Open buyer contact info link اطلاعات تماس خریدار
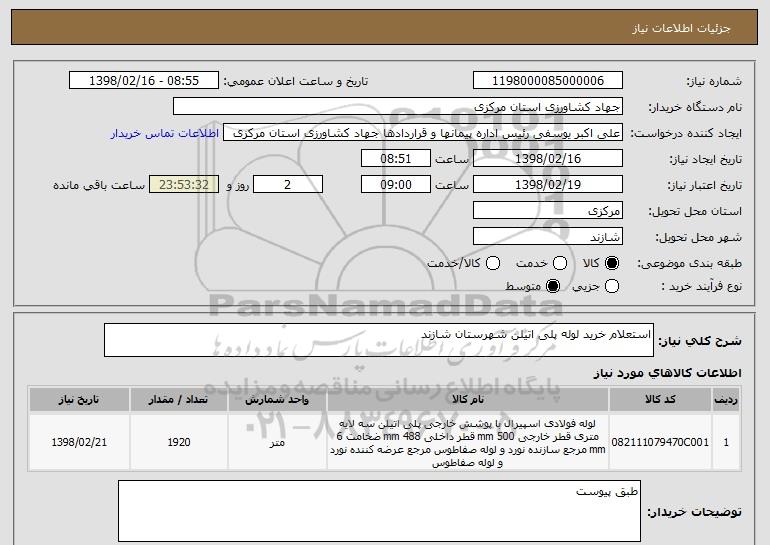The height and width of the screenshot is (545, 770). point(165,133)
